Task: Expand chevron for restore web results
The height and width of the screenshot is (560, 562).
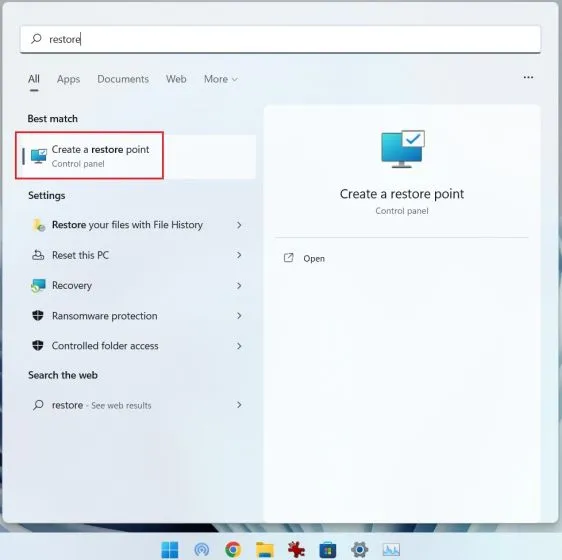Action: [239, 405]
